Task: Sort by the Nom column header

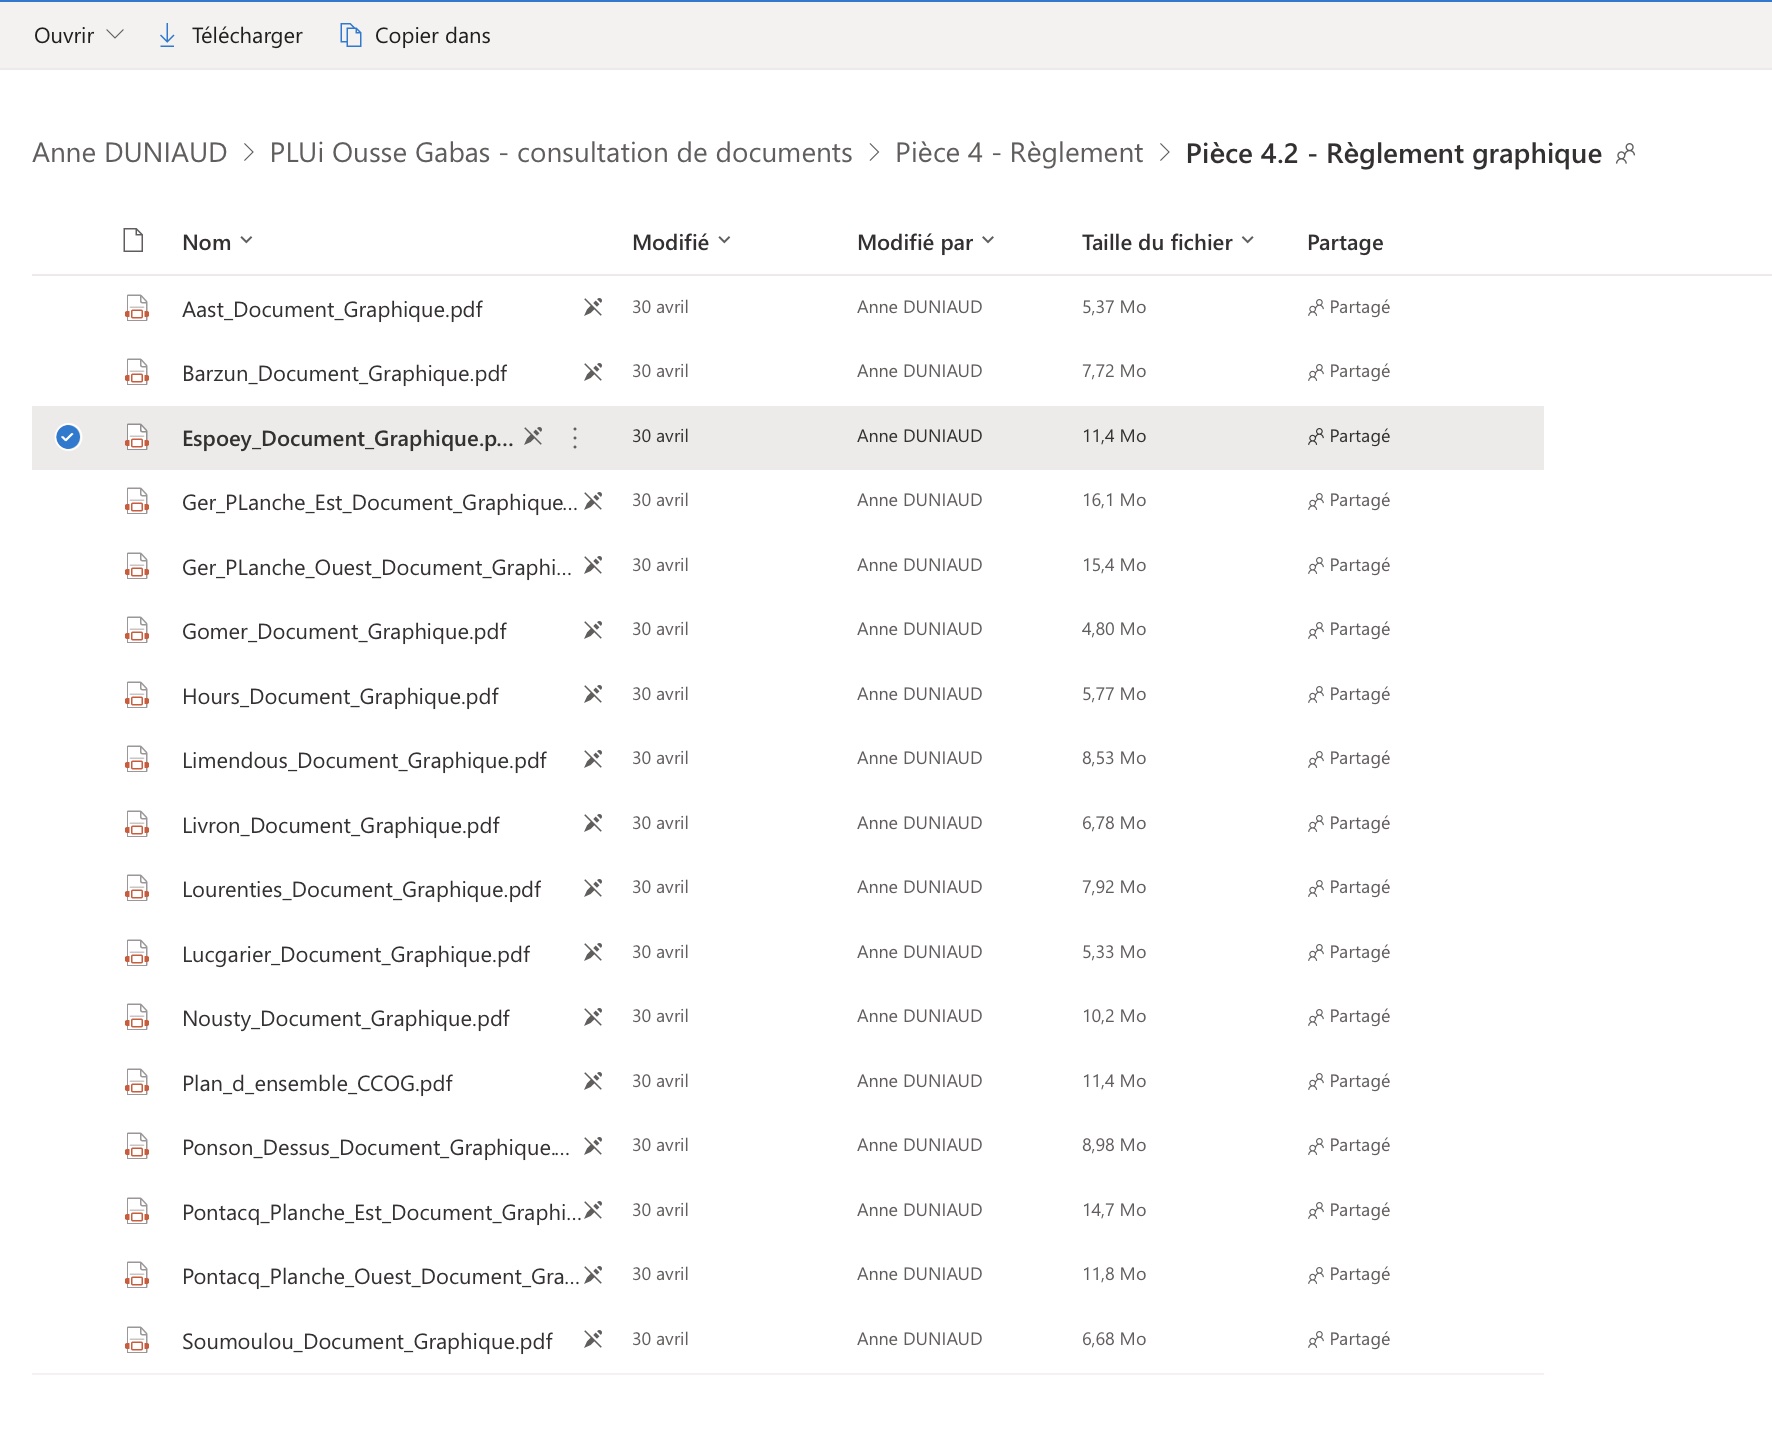Action: tap(217, 242)
